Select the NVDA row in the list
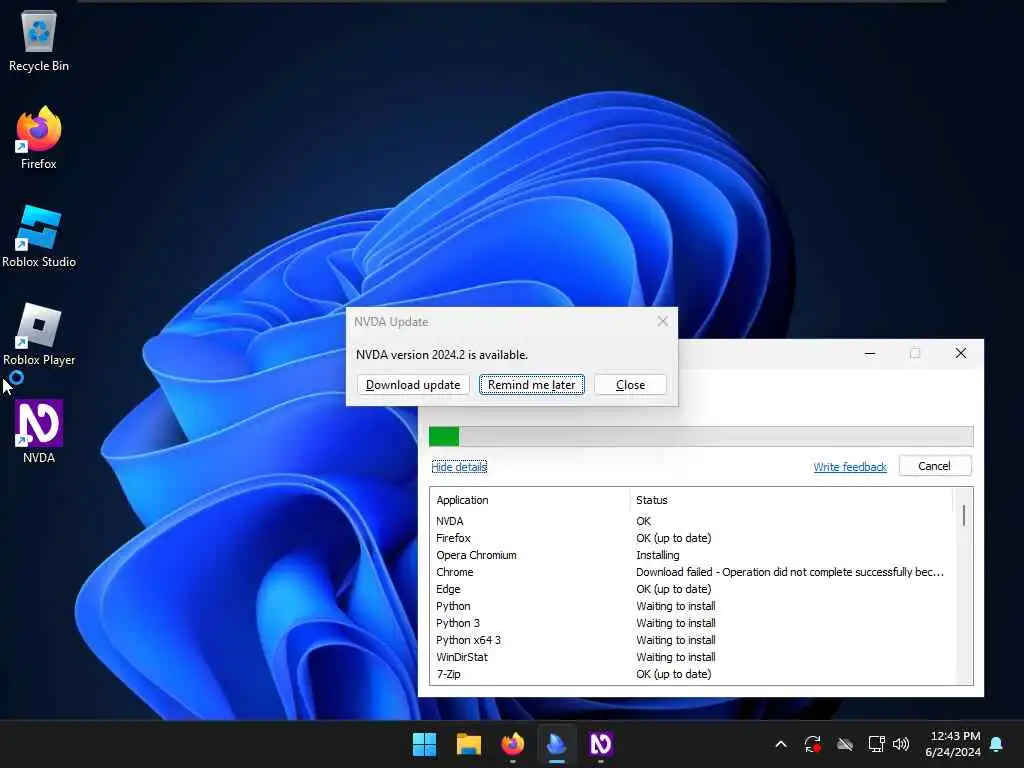The width and height of the screenshot is (1024, 768). [x=692, y=521]
